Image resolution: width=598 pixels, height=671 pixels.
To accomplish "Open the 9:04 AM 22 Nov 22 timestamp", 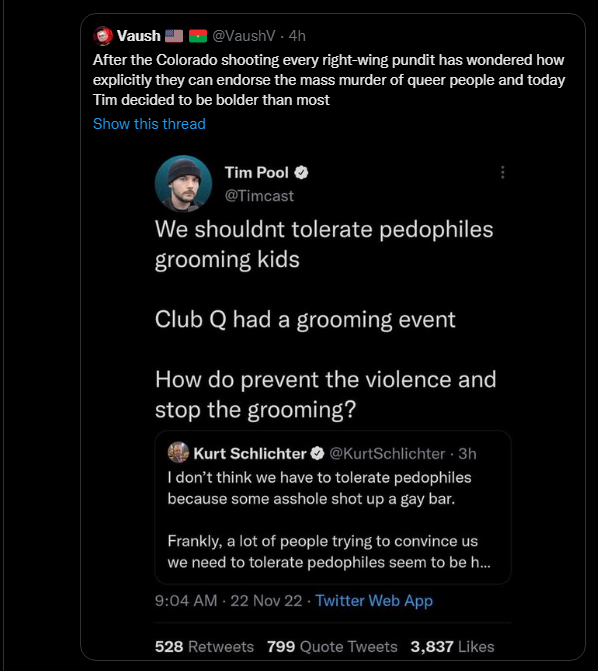I will (x=229, y=601).
